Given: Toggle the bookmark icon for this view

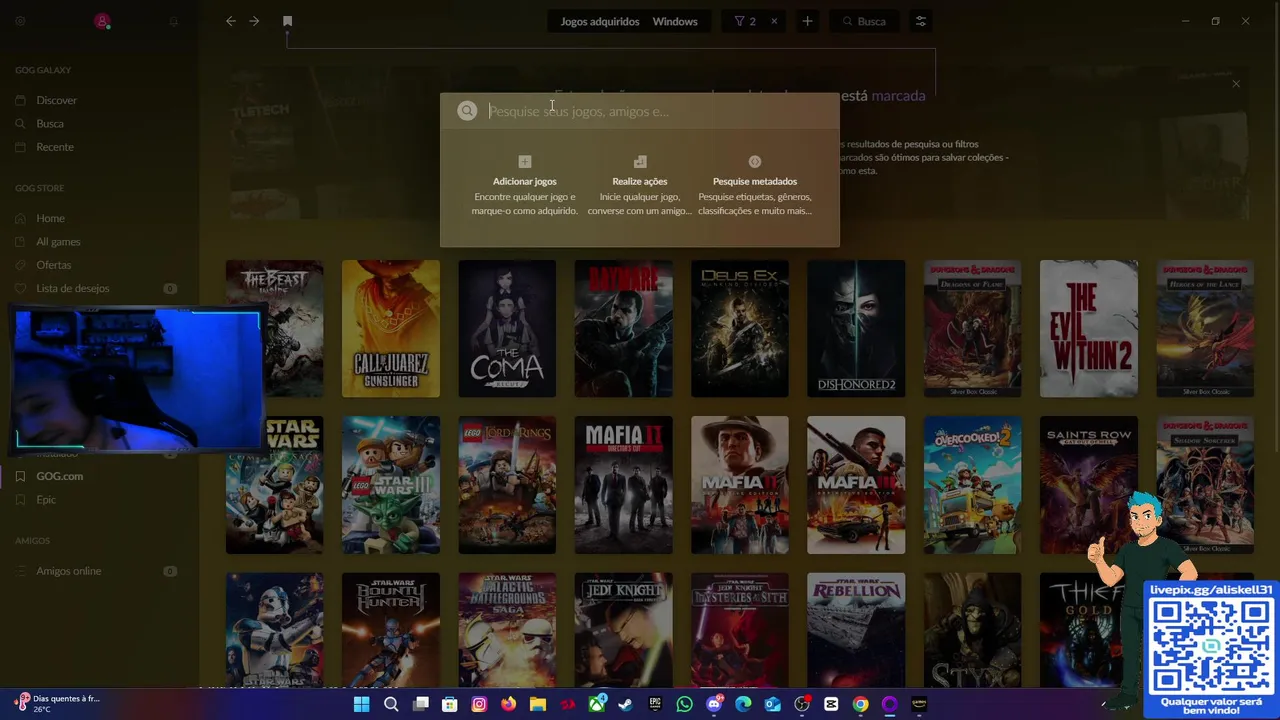Looking at the screenshot, I should (287, 21).
